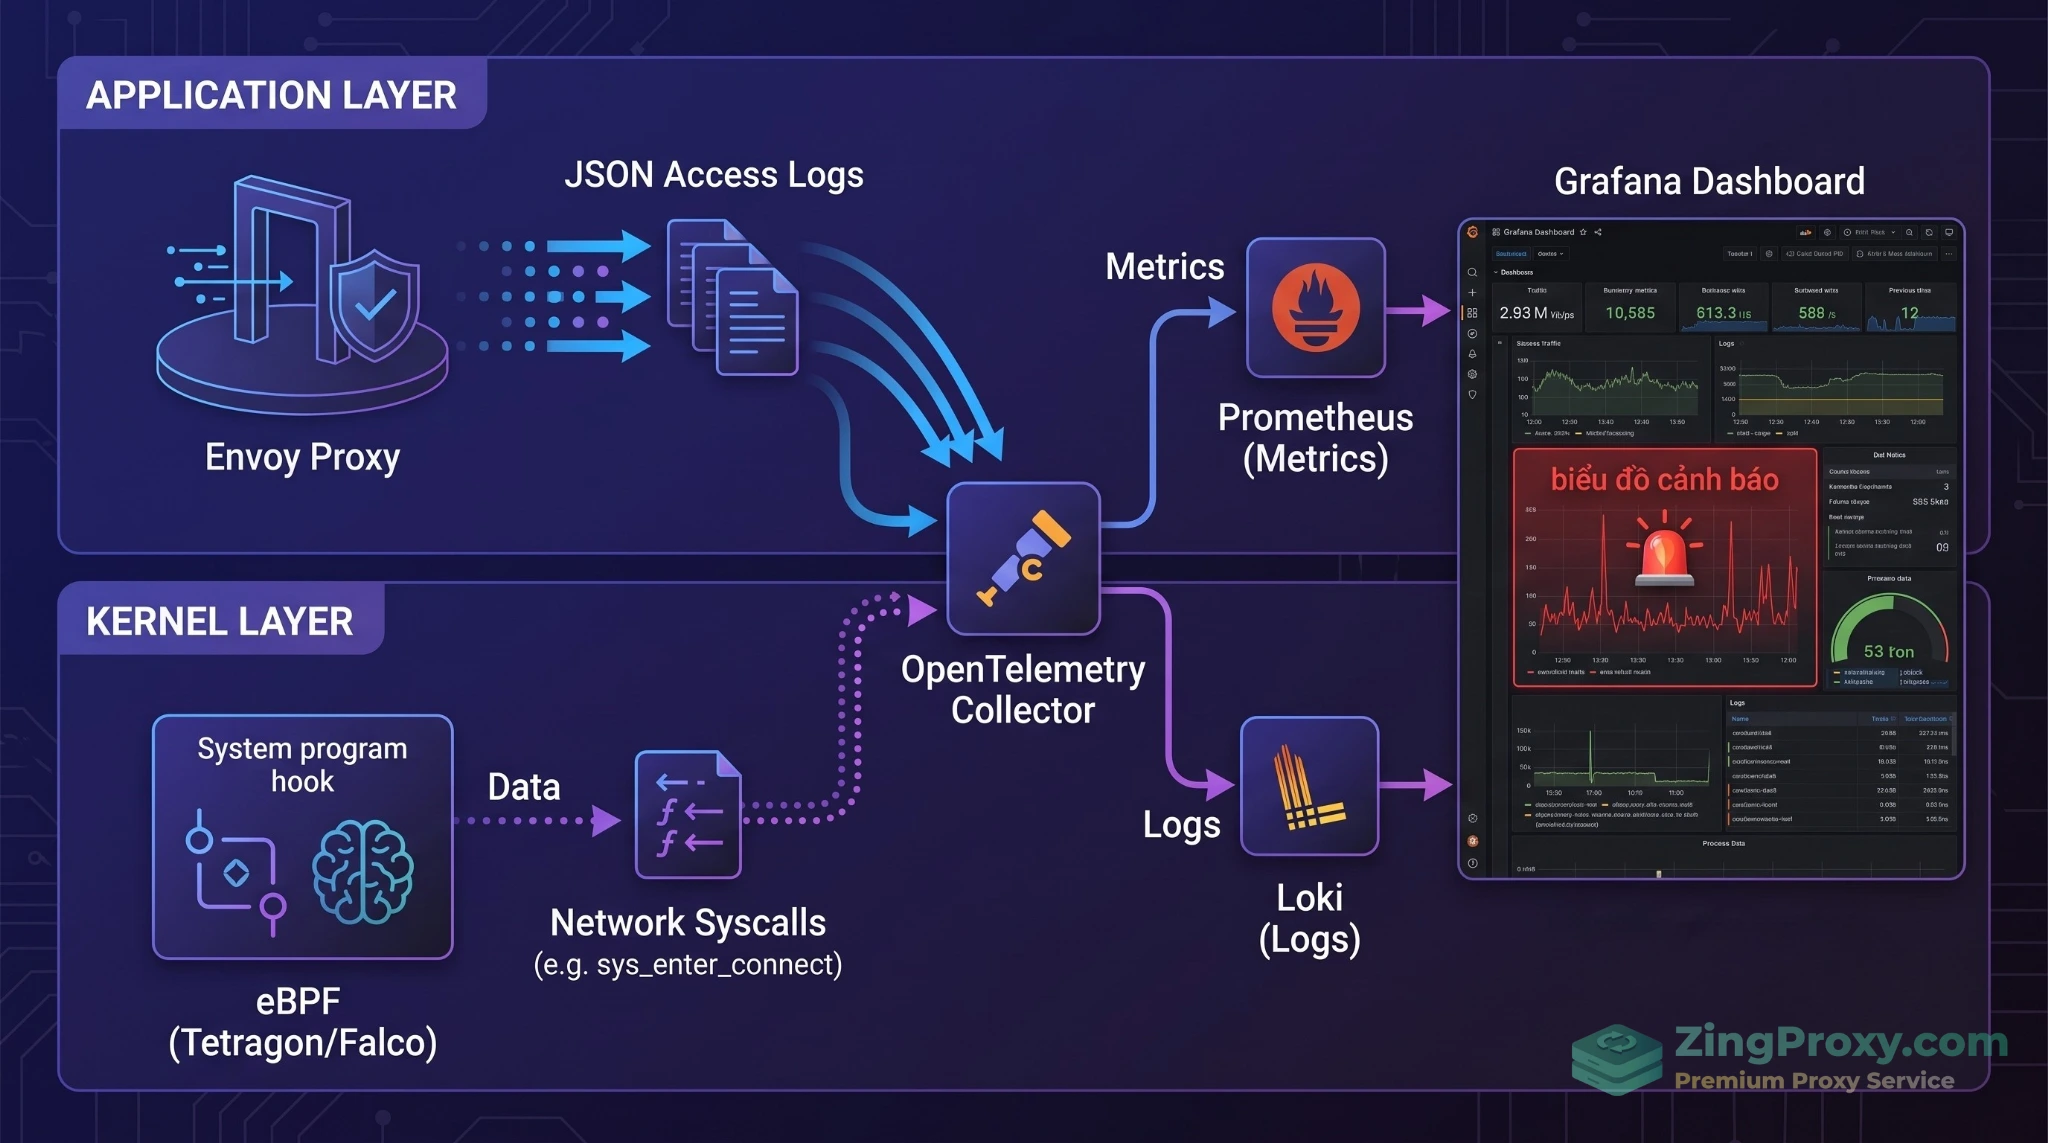Click the 613.3 stat panel

click(1723, 308)
